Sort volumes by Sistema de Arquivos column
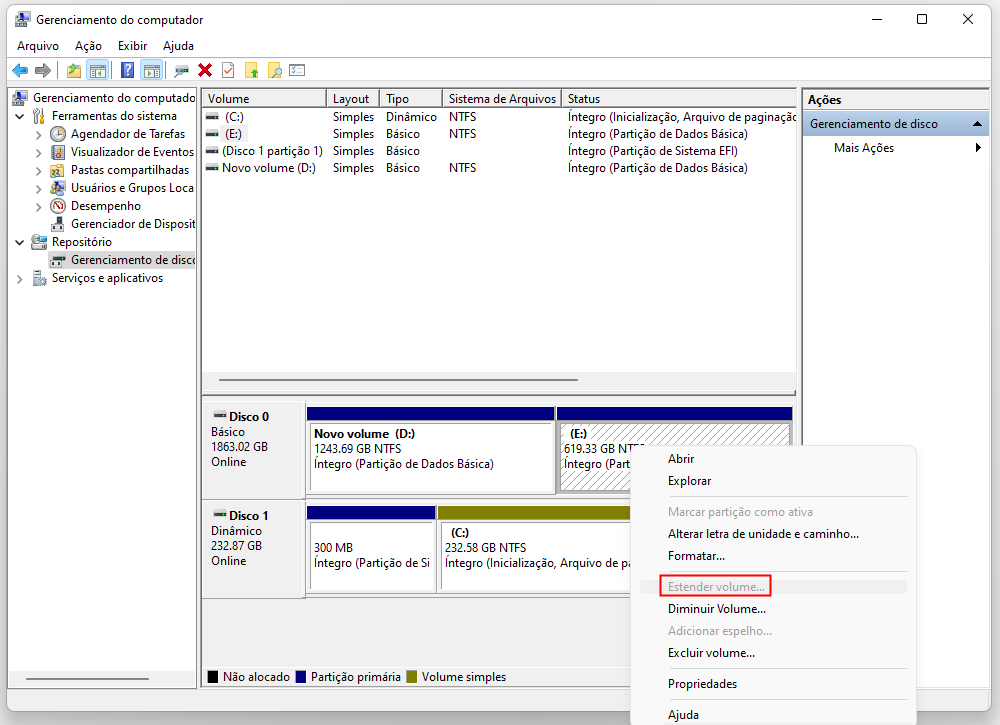Viewport: 1000px width, 725px height. tap(500, 99)
